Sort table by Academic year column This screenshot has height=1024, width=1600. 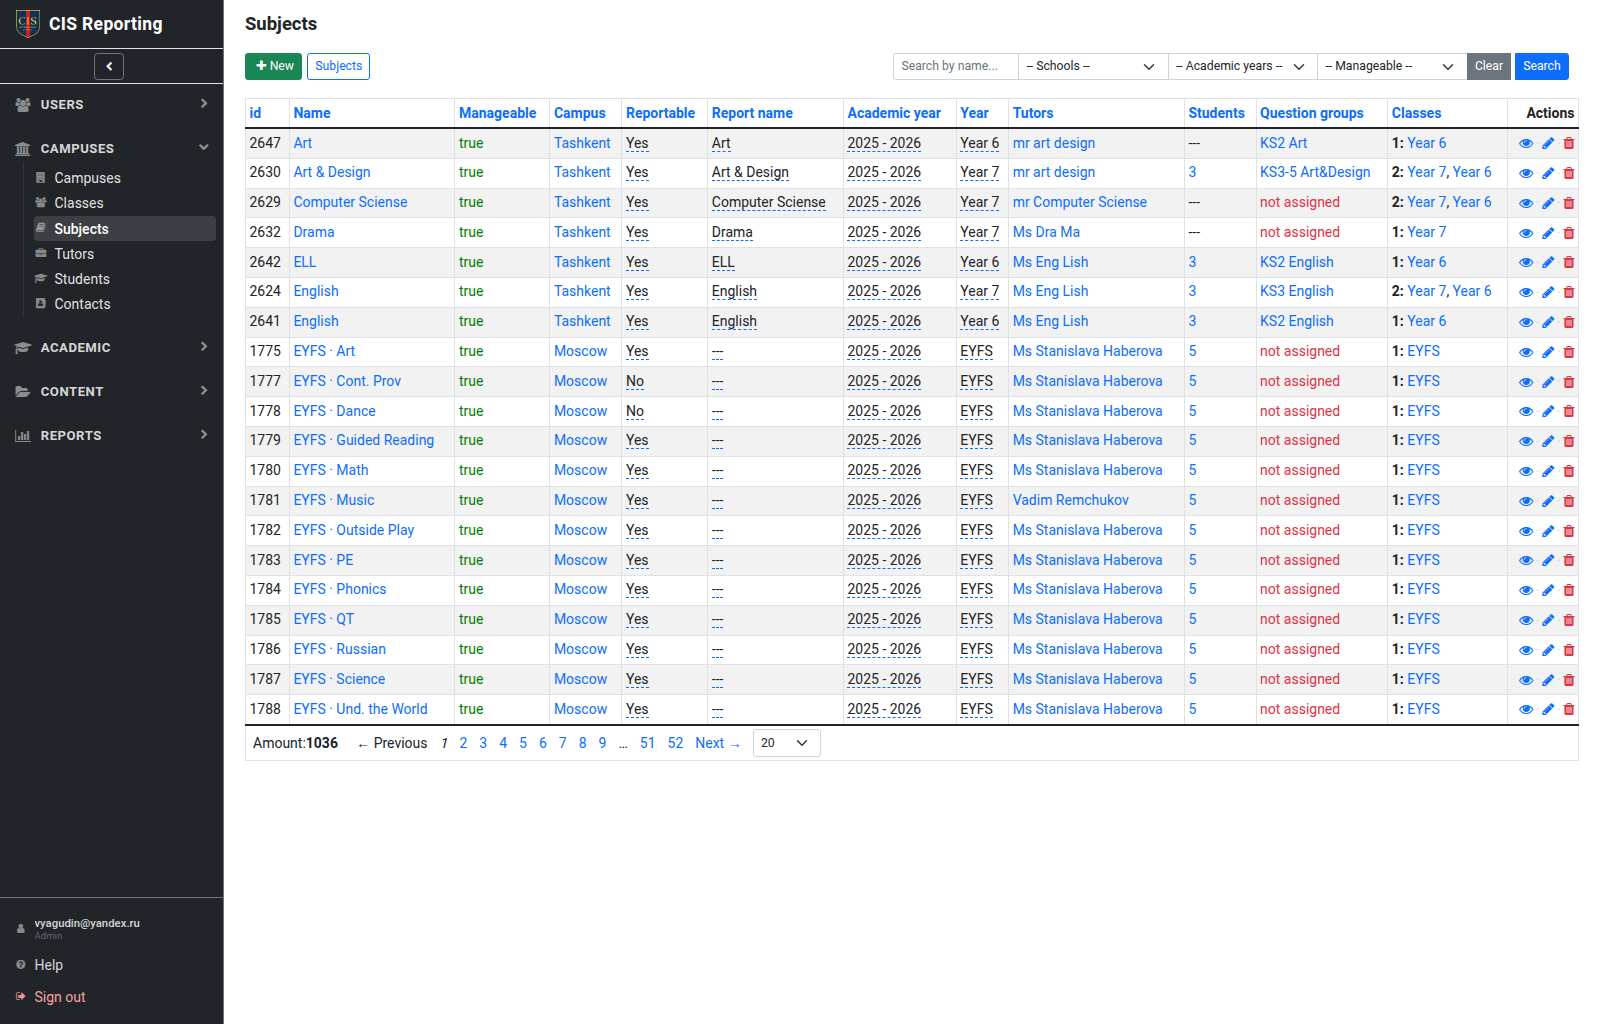tap(894, 113)
